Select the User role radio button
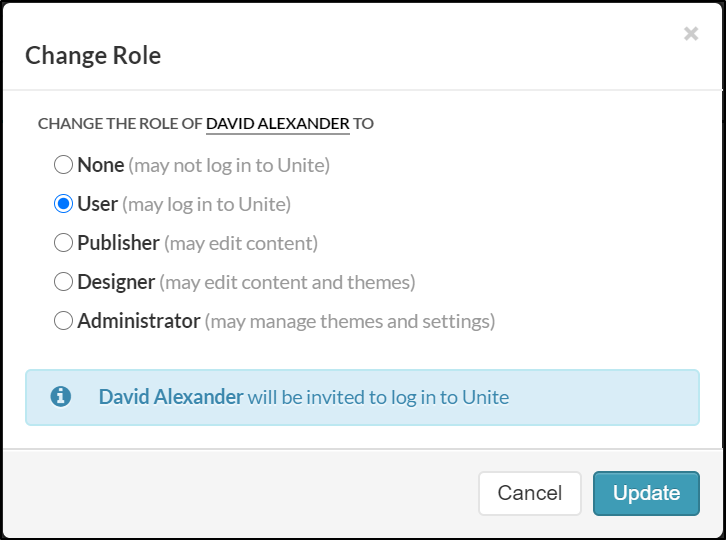This screenshot has height=540, width=726. 63,204
